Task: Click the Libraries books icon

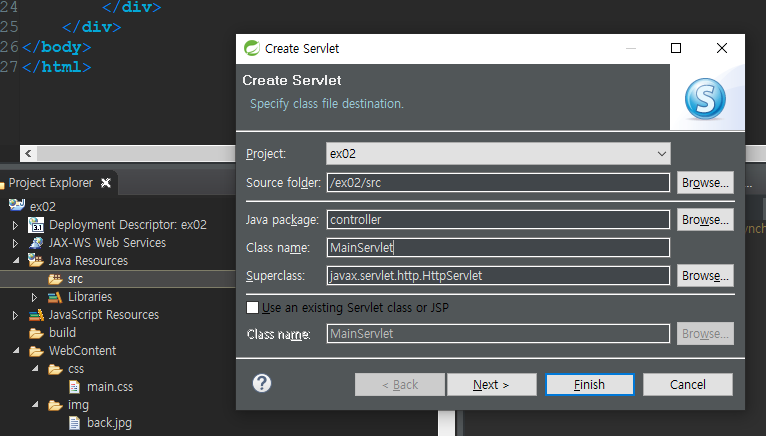Action: point(55,297)
